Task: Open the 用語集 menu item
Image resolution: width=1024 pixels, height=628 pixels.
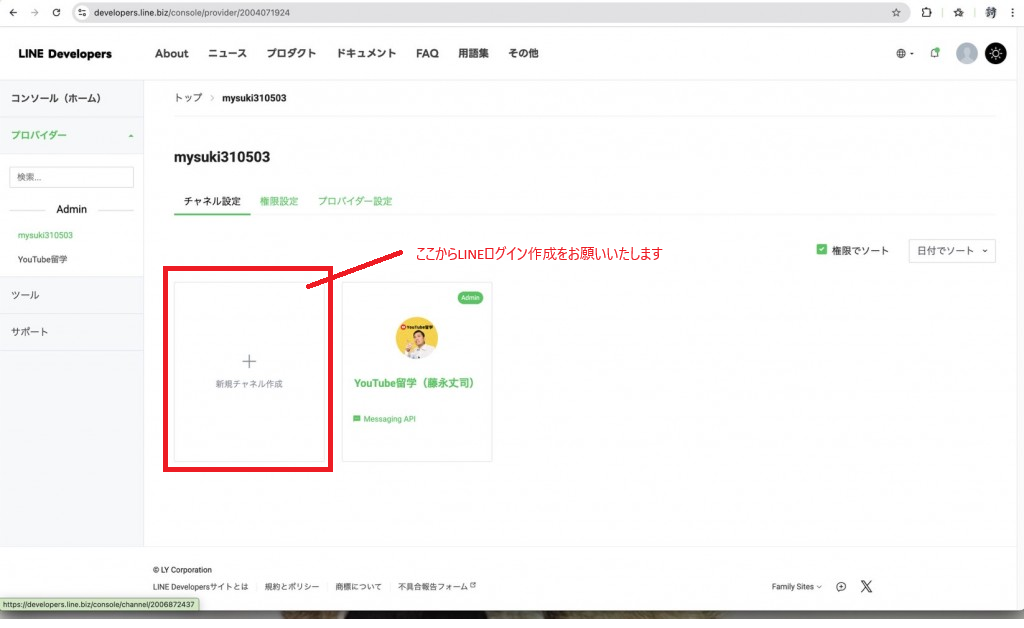Action: (473, 54)
